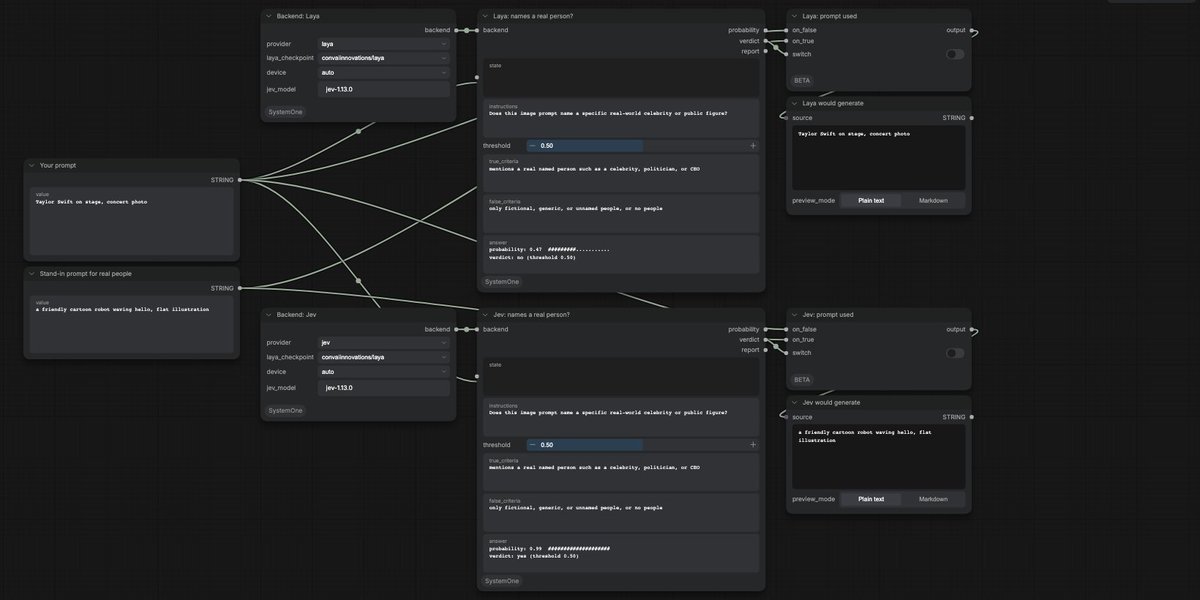1200x600 pixels.
Task: Click the STRING output port of Laya would generate
Action: 972,118
